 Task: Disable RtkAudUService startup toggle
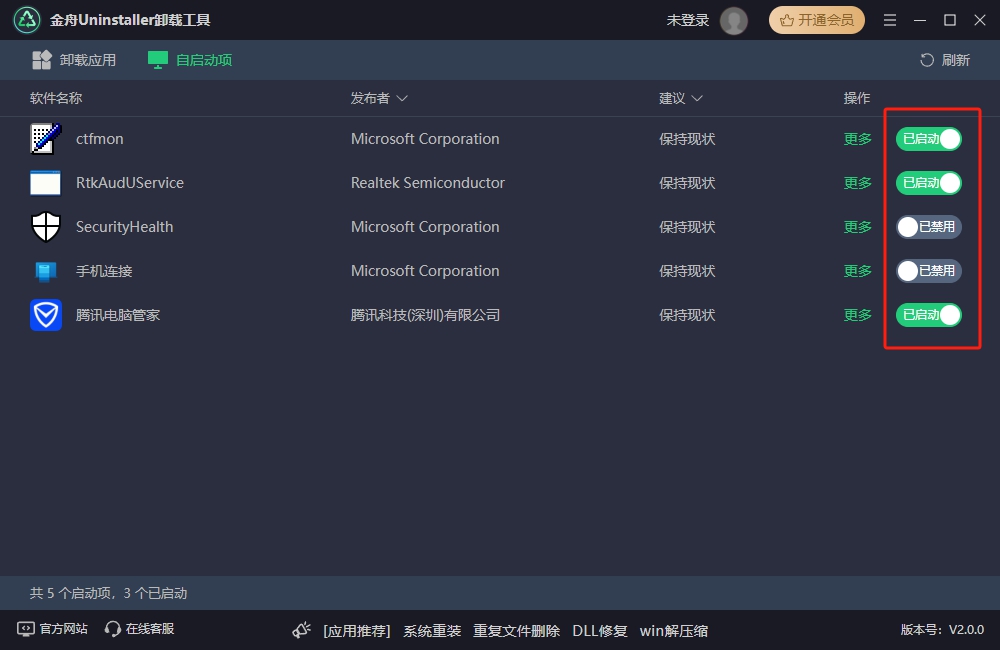pyautogui.click(x=929, y=182)
